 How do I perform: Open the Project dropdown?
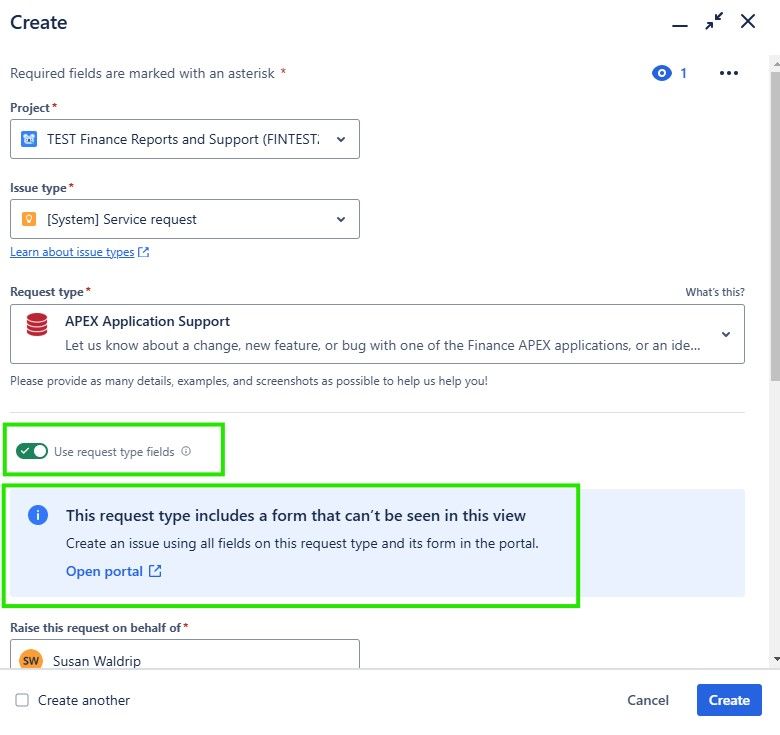coord(185,139)
